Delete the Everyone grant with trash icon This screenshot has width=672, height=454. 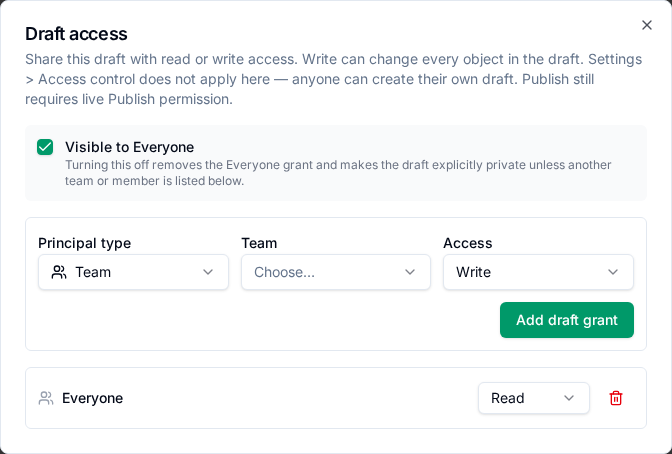point(616,398)
